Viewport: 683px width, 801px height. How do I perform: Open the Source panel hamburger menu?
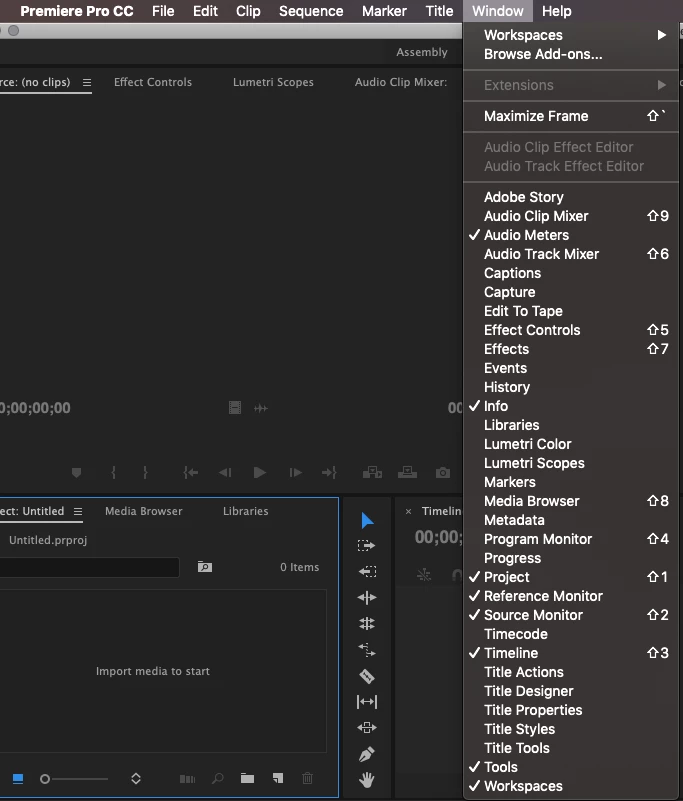[87, 82]
